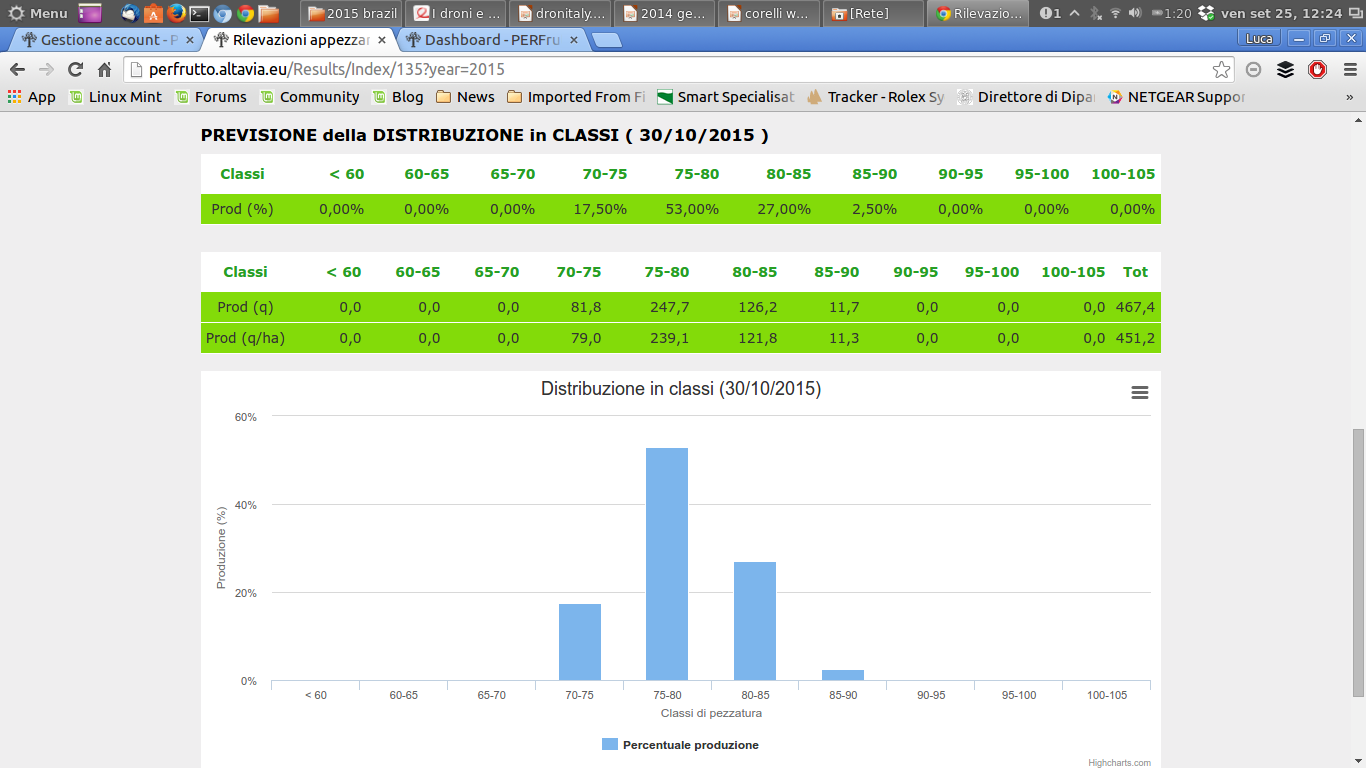Switch to the '2014 ge...' taskbar window

(664, 14)
